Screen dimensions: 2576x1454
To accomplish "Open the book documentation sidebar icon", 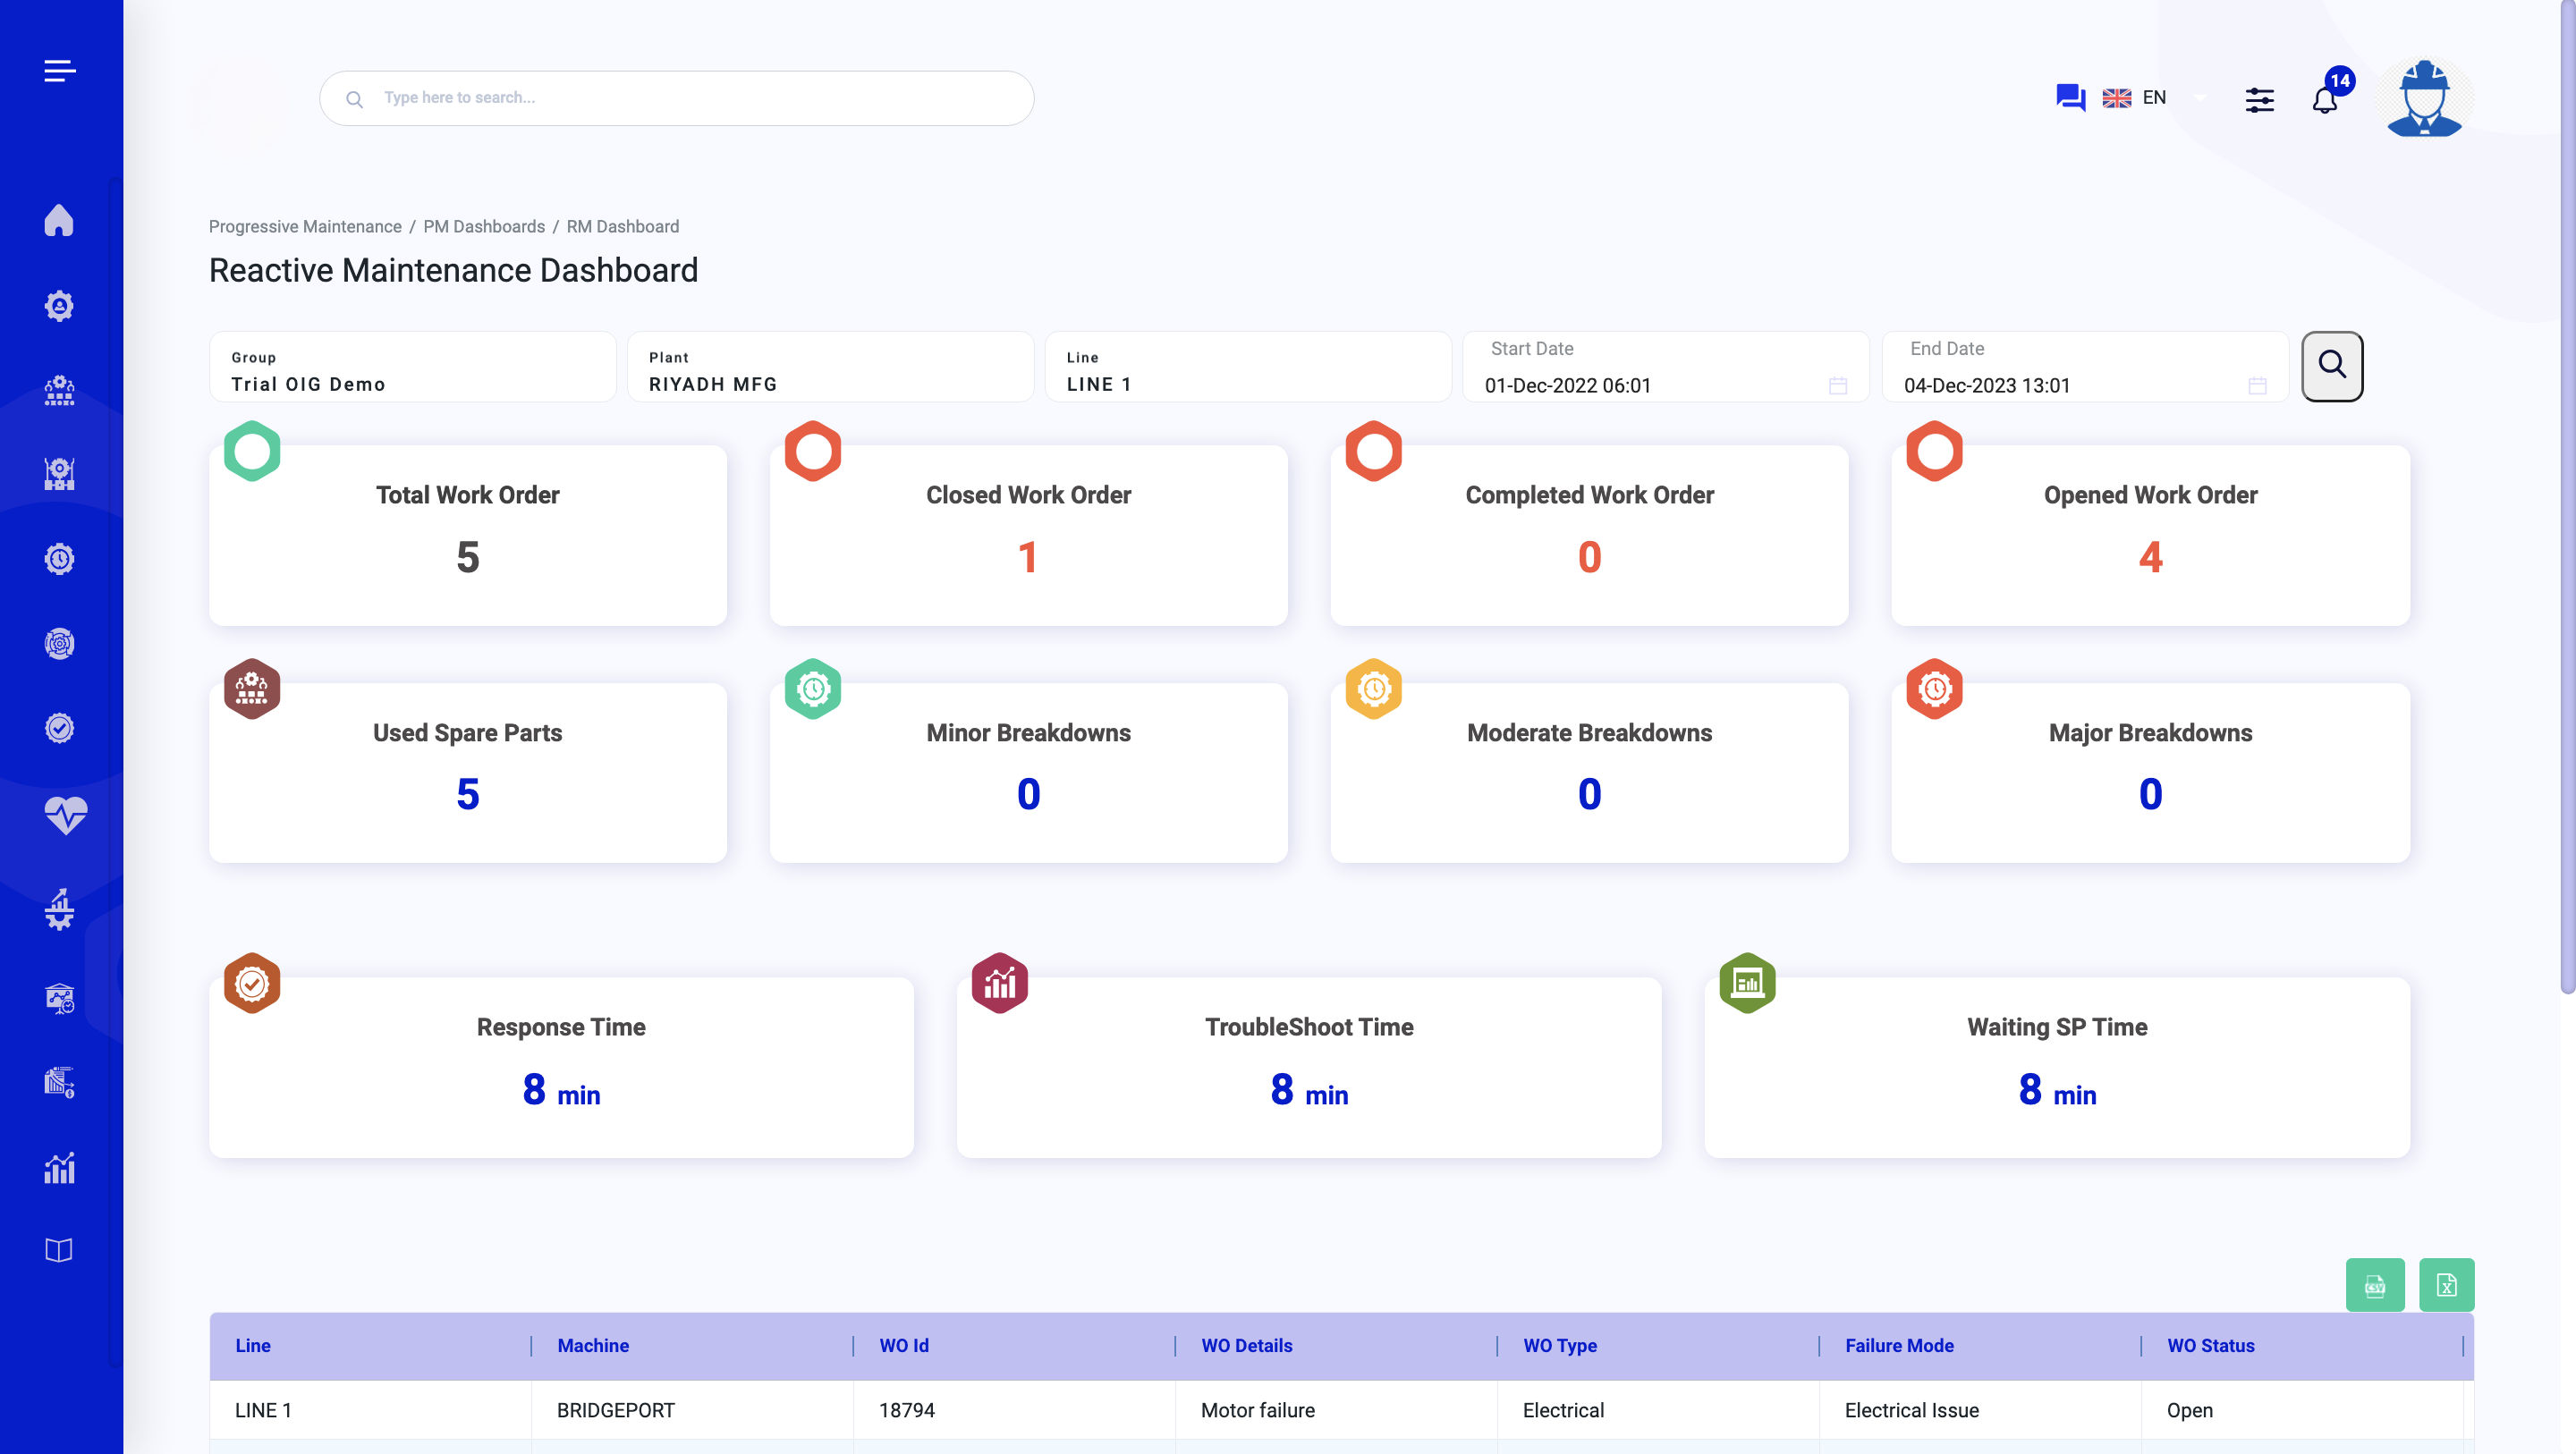I will pyautogui.click(x=59, y=1250).
